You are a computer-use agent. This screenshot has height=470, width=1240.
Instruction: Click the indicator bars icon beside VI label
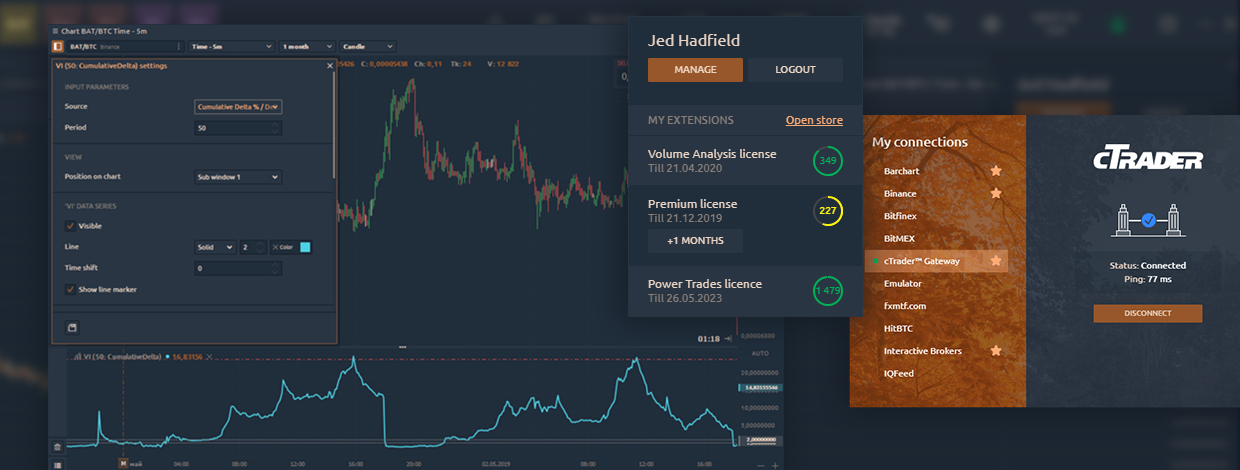pos(77,356)
